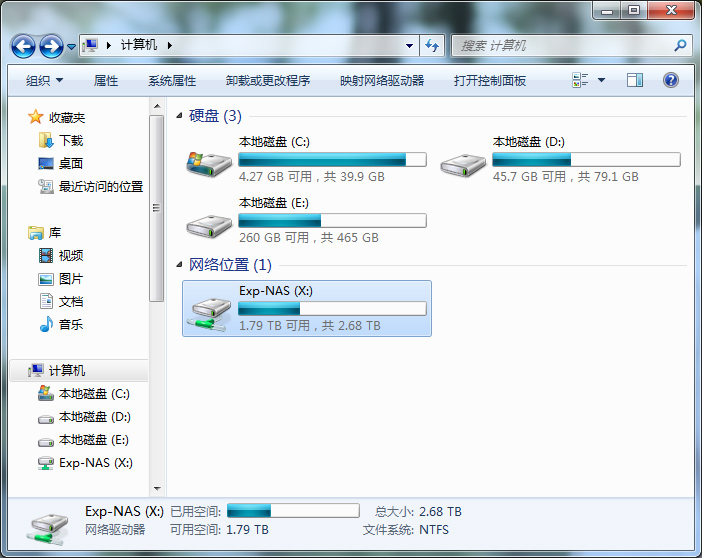Viewport: 702px width, 558px height.
Task: Click the 卸载或更改程序 button
Action: click(268, 80)
